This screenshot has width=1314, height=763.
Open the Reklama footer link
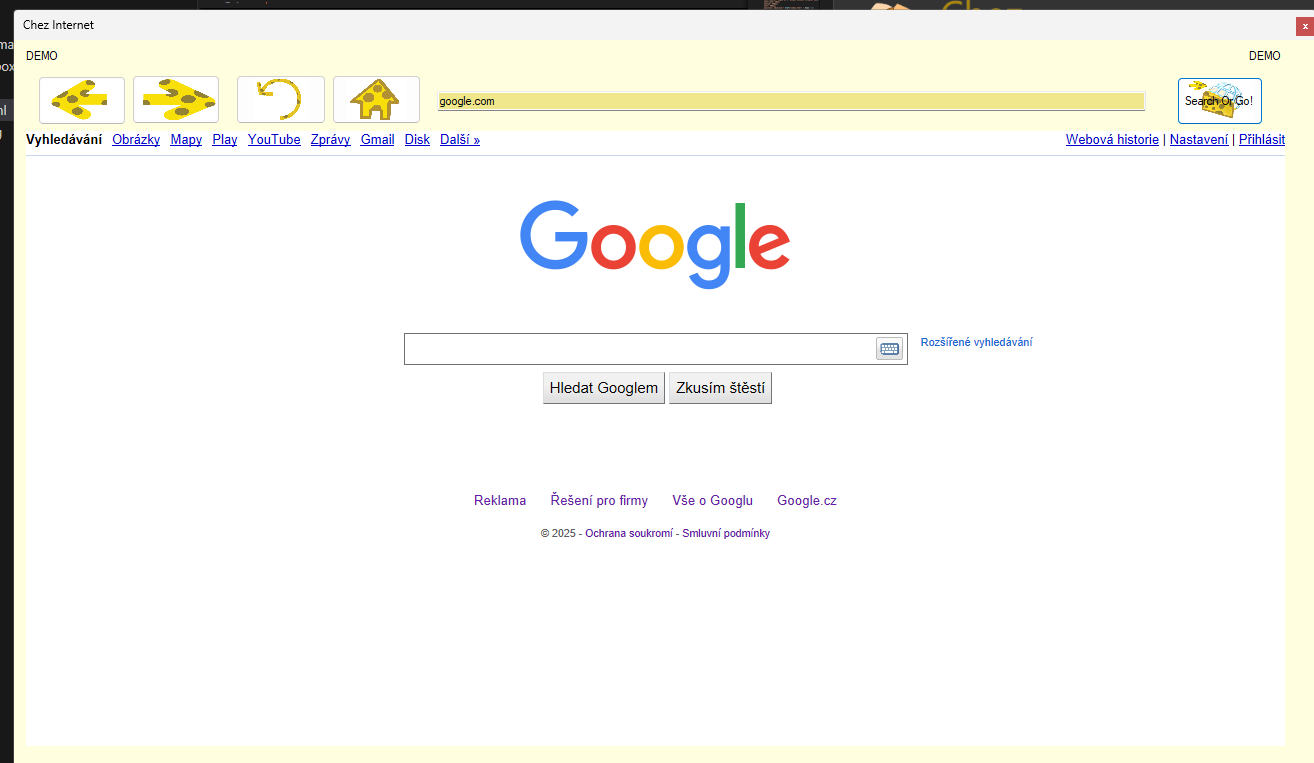500,501
